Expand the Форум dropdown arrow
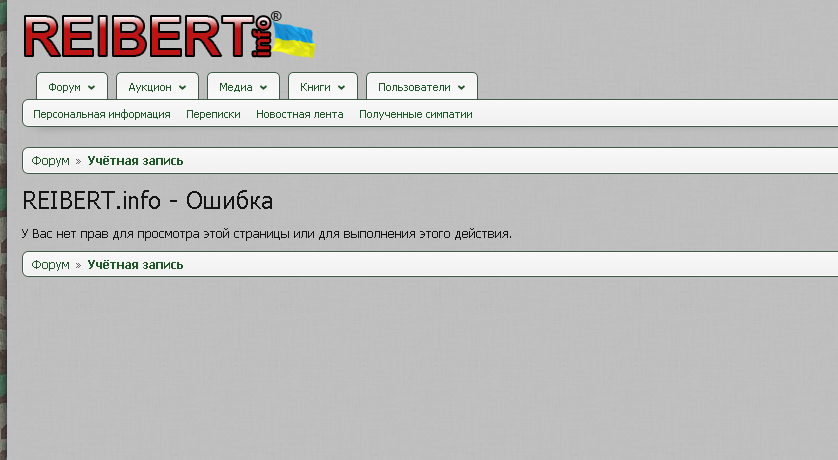The height and width of the screenshot is (460, 838). [91, 88]
